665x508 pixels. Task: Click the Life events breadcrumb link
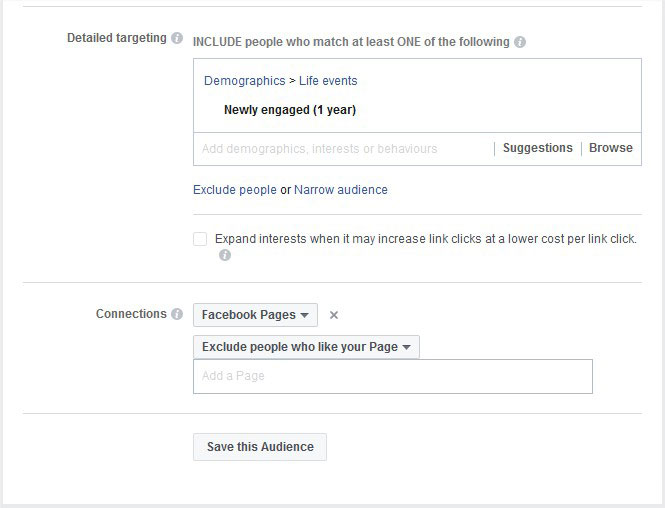(x=328, y=81)
